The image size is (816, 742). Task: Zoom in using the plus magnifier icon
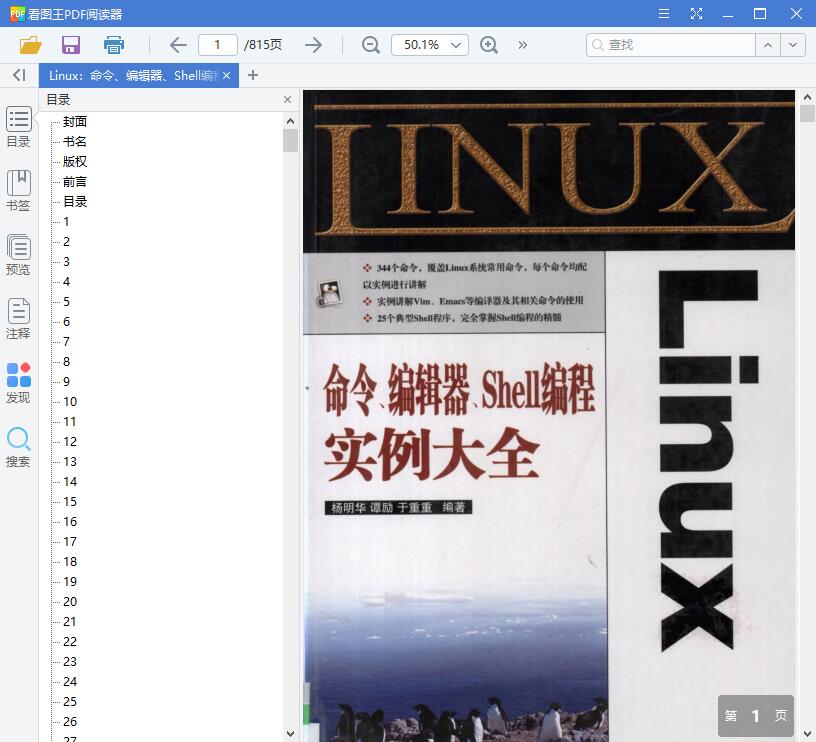tap(489, 45)
